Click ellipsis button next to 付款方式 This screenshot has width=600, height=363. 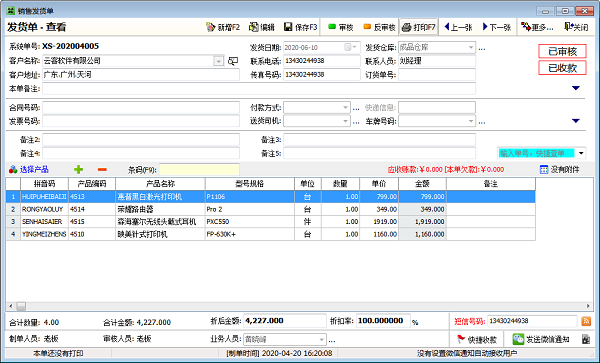(x=356, y=109)
